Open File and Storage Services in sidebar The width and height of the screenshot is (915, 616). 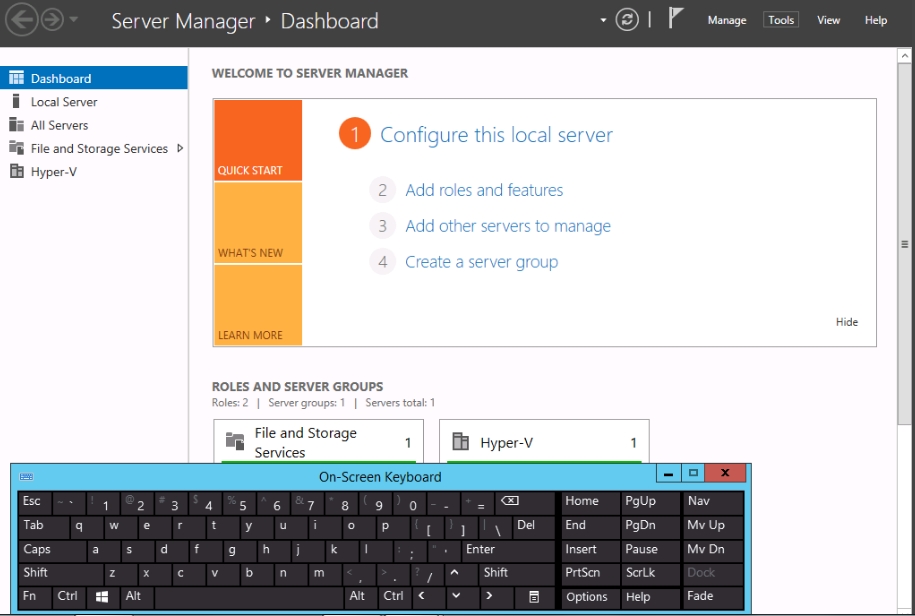94,148
